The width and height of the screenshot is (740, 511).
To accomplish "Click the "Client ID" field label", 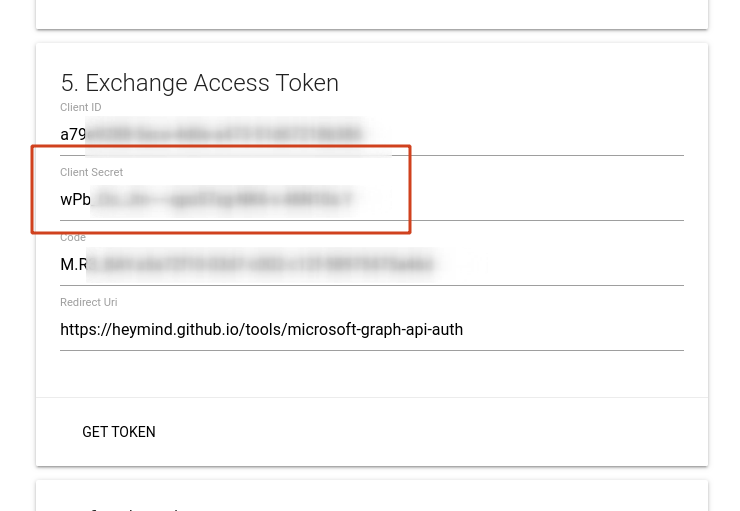I will (81, 108).
